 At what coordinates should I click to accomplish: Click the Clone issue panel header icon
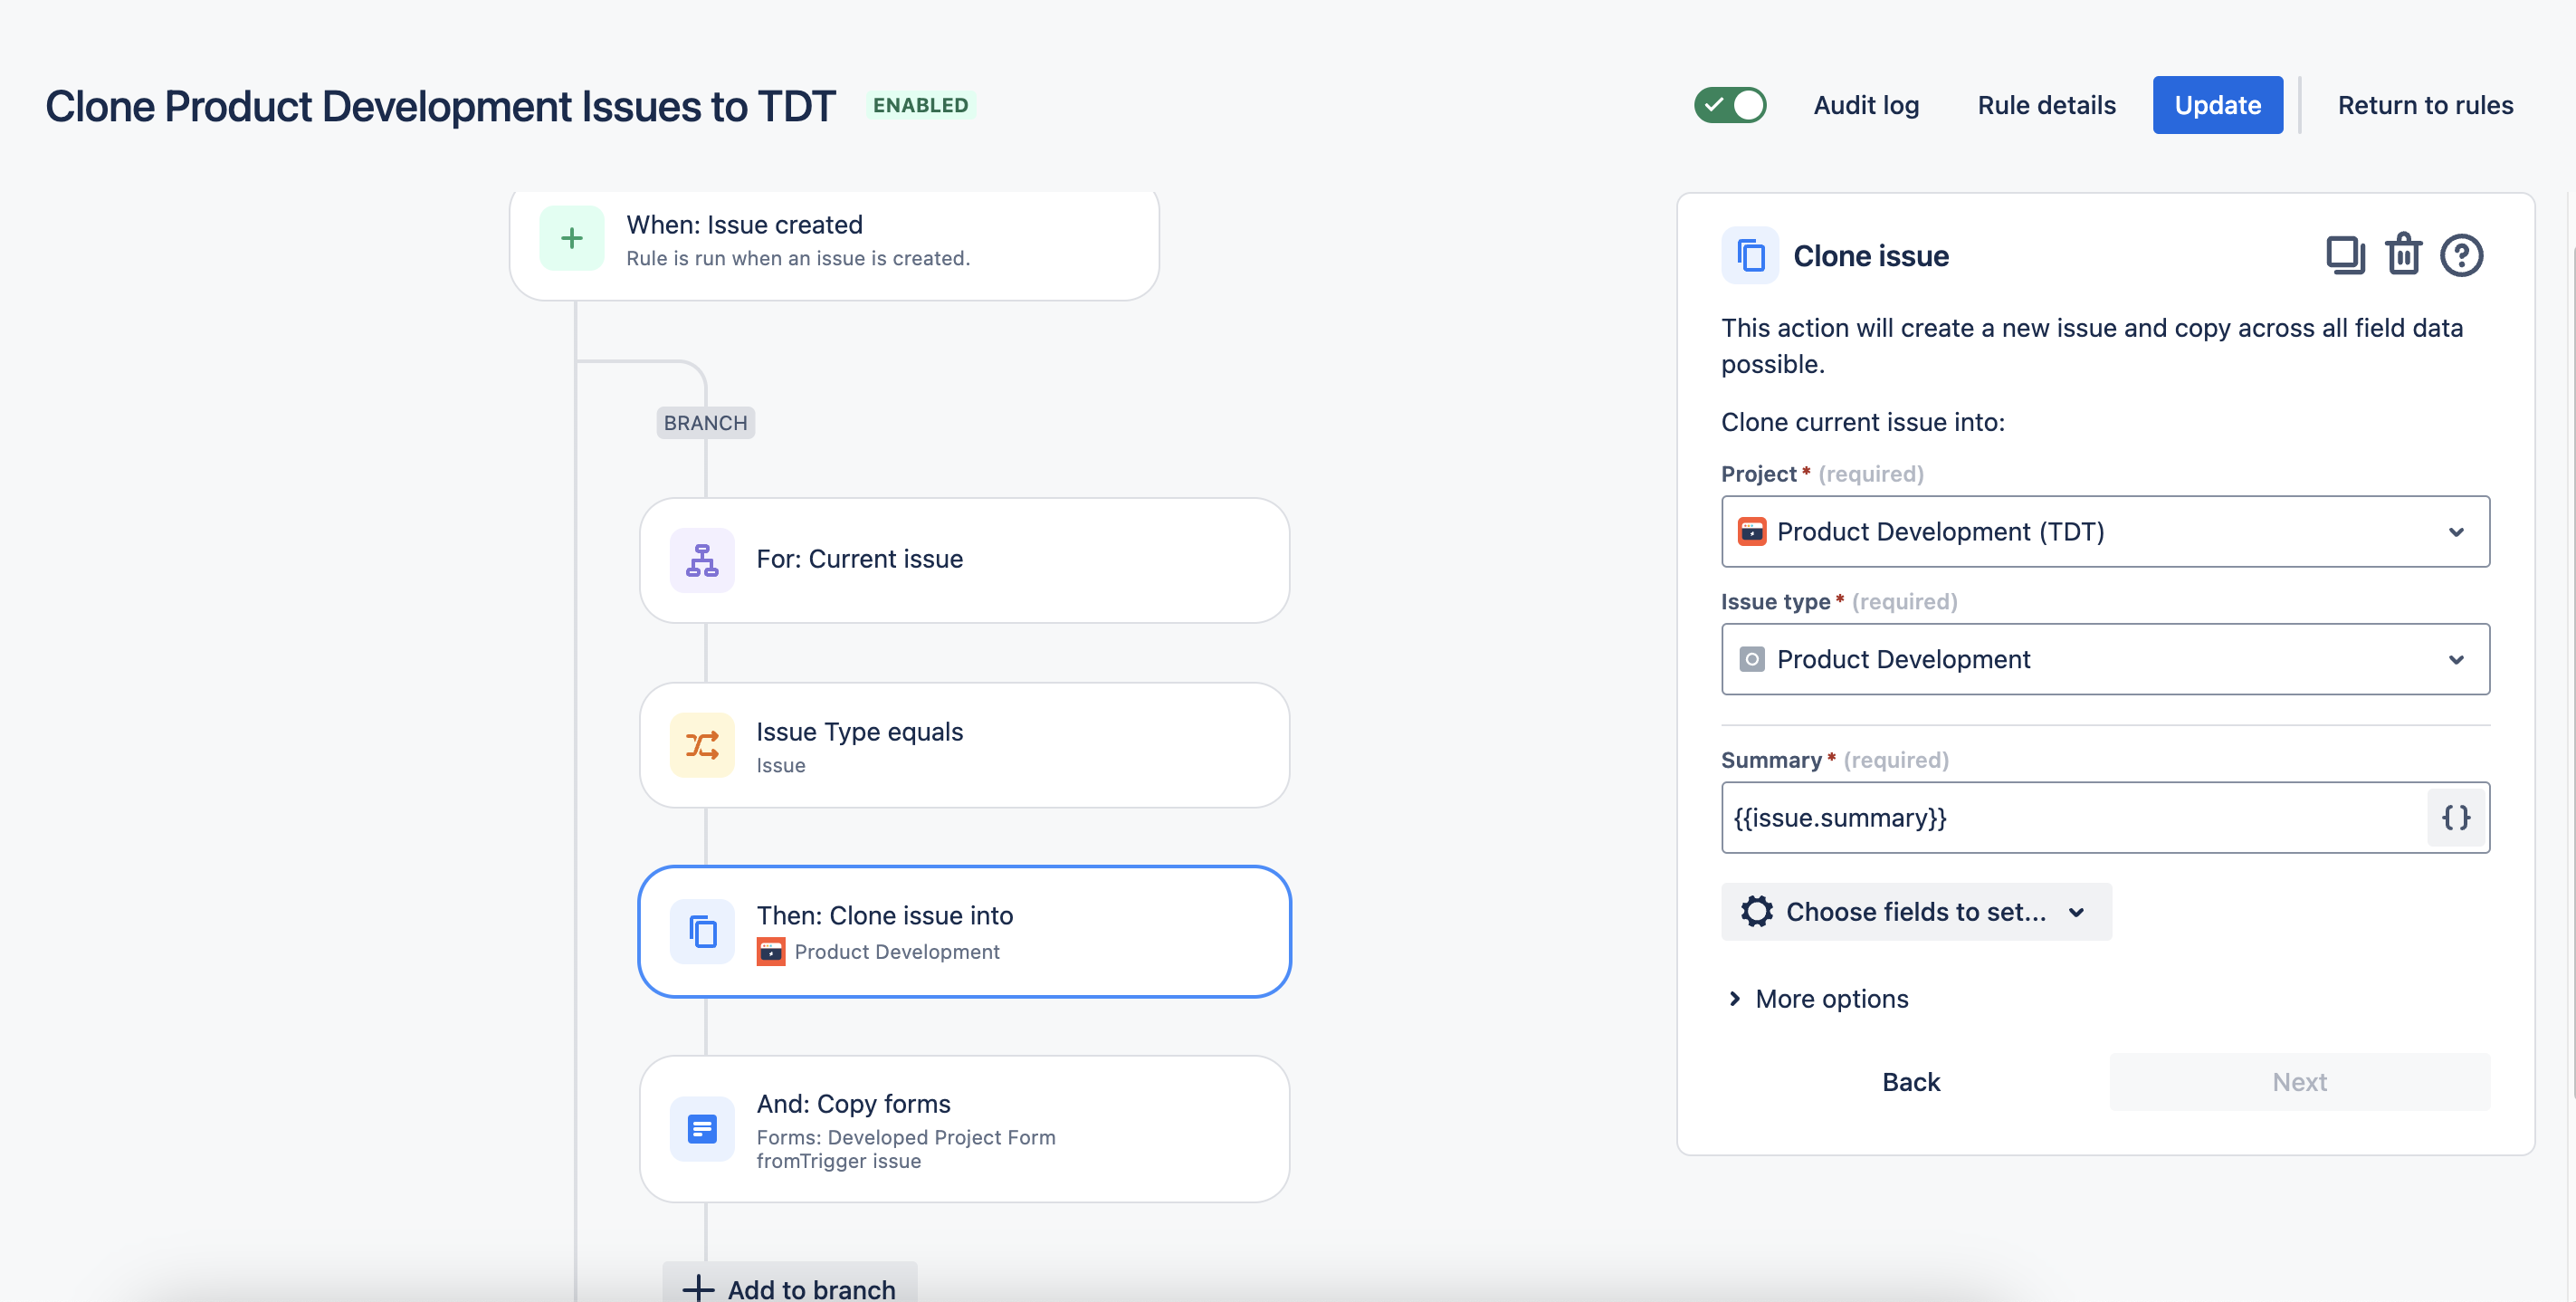pos(1750,255)
